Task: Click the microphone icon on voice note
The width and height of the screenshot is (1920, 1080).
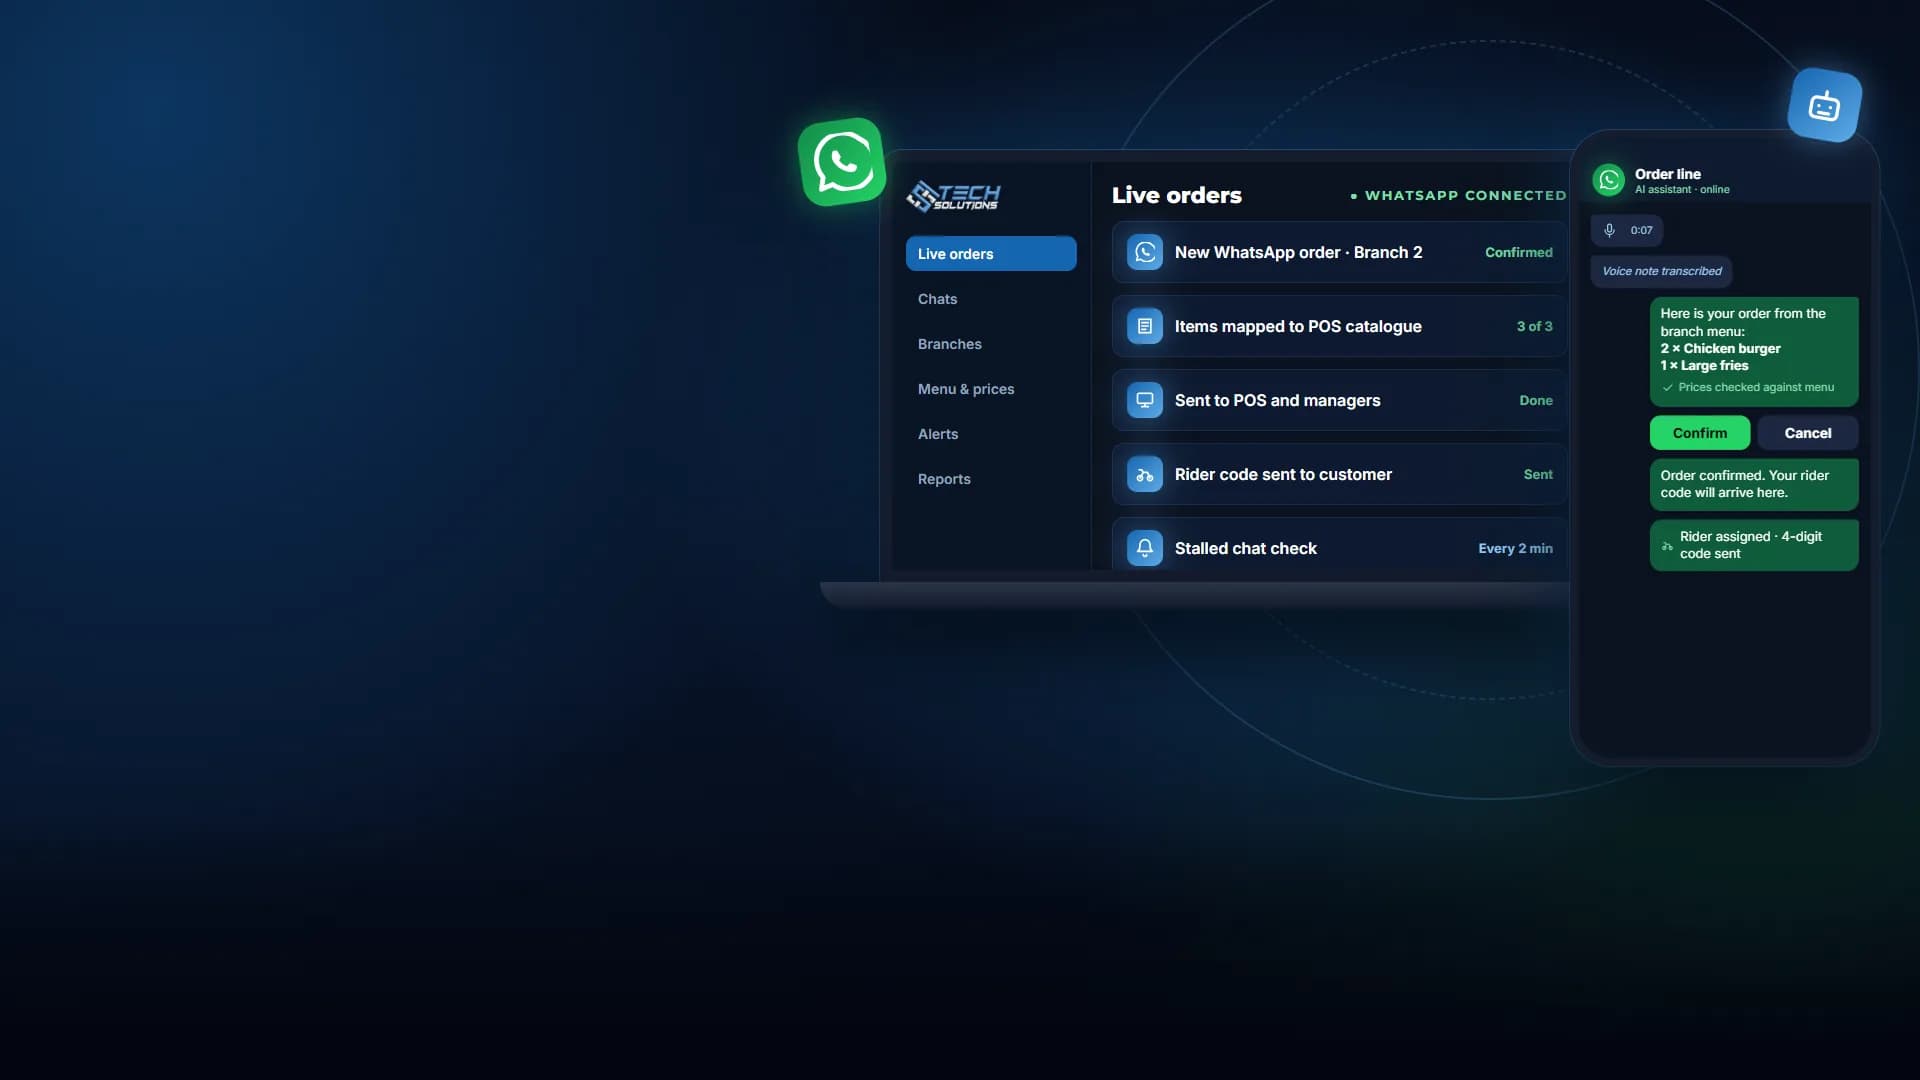Action: pos(1609,230)
